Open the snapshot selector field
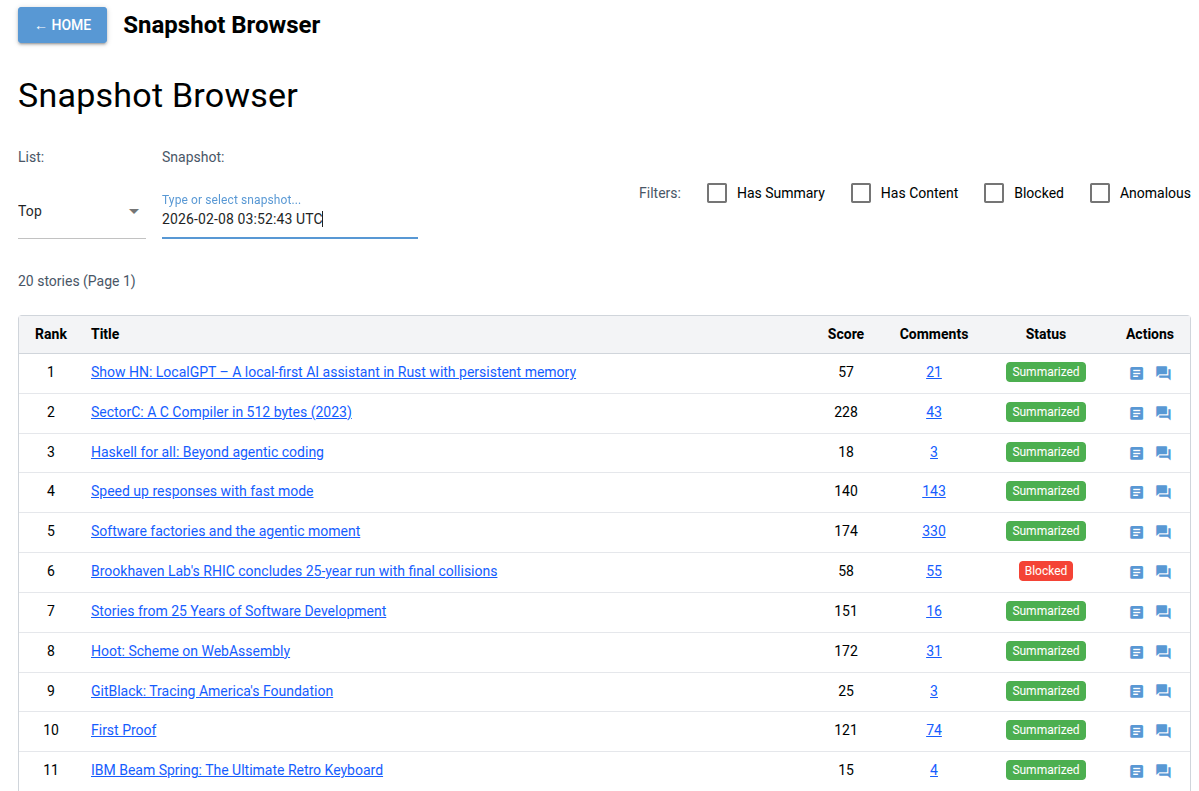 point(289,218)
